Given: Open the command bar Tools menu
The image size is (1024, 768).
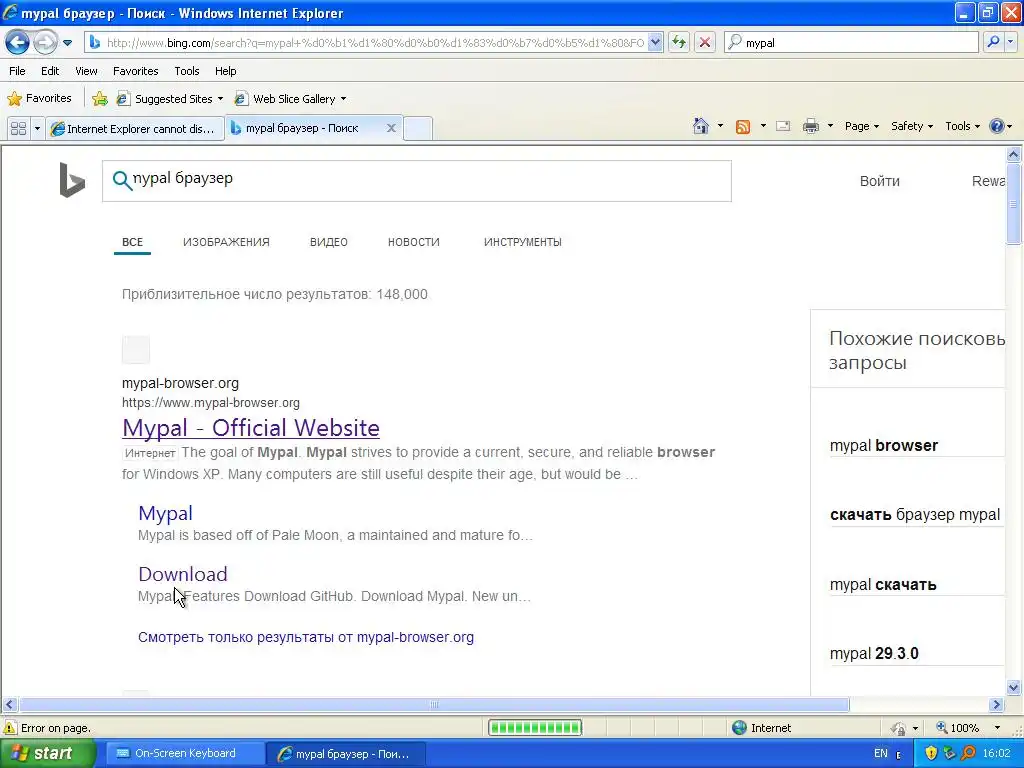Looking at the screenshot, I should click(x=962, y=126).
